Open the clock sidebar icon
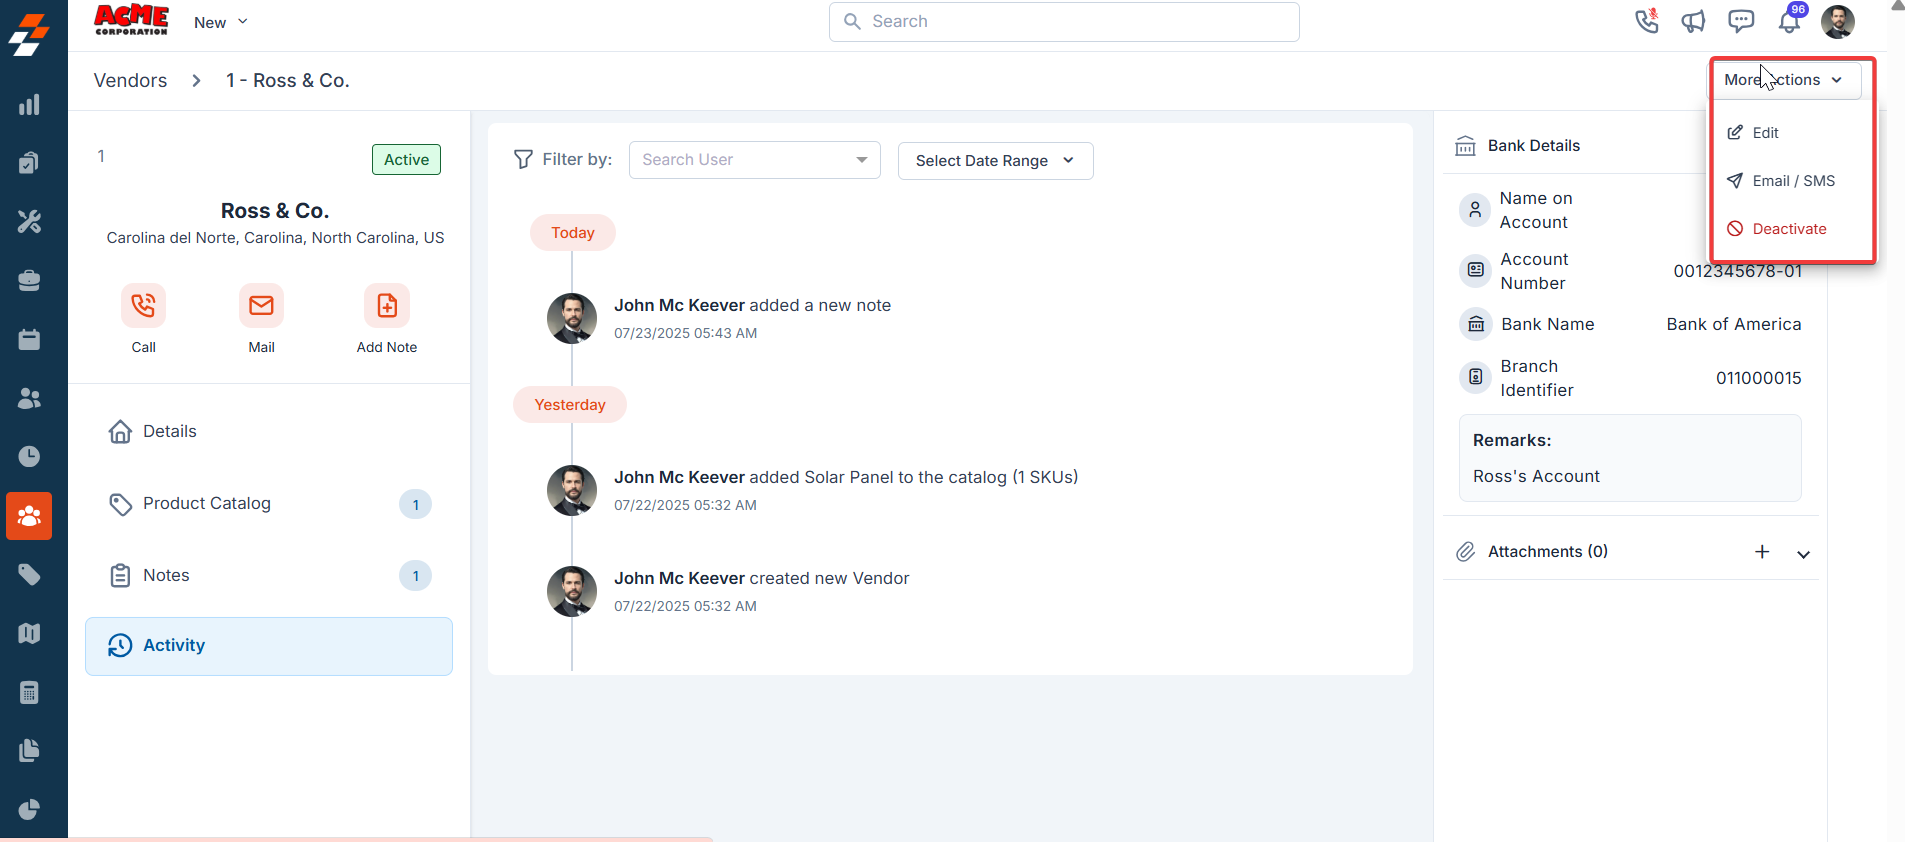Image resolution: width=1905 pixels, height=842 pixels. (29, 456)
